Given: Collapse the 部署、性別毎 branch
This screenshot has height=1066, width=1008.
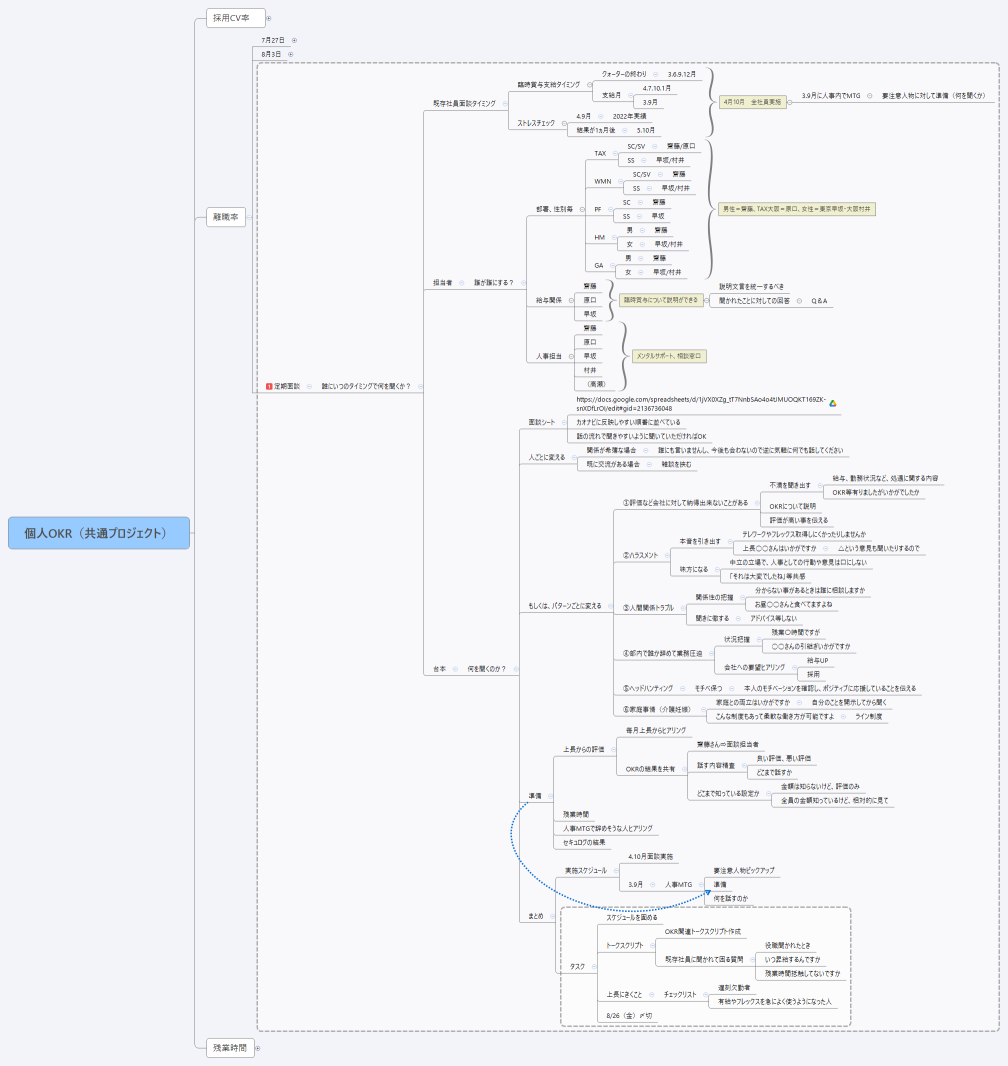Looking at the screenshot, I should (x=582, y=209).
